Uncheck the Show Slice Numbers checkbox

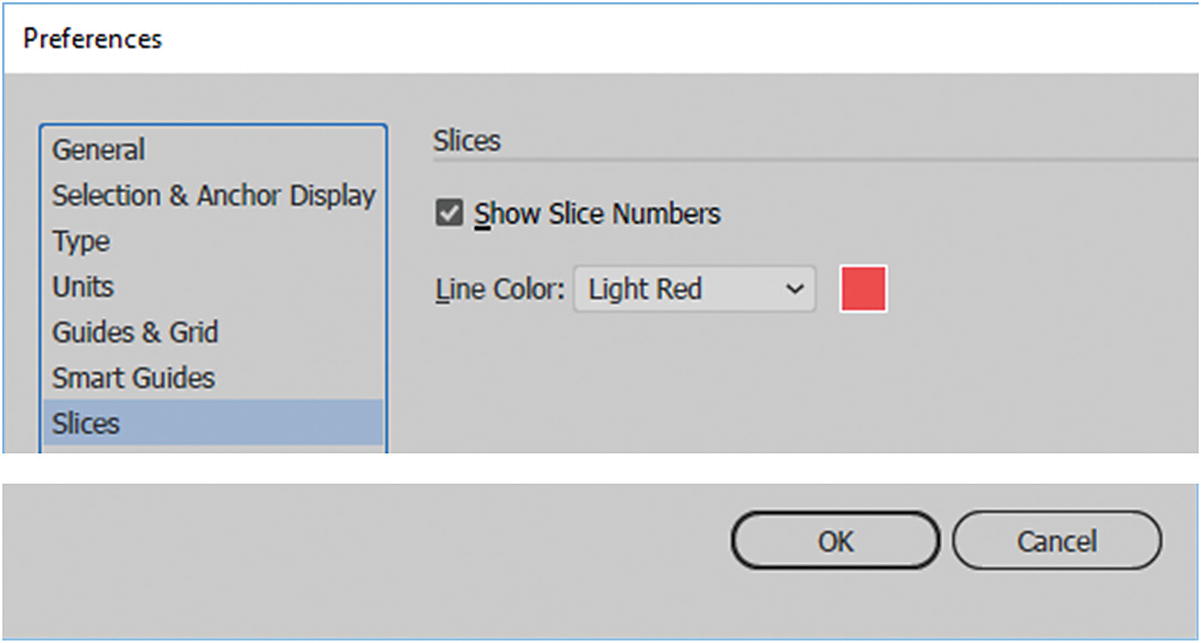[450, 213]
